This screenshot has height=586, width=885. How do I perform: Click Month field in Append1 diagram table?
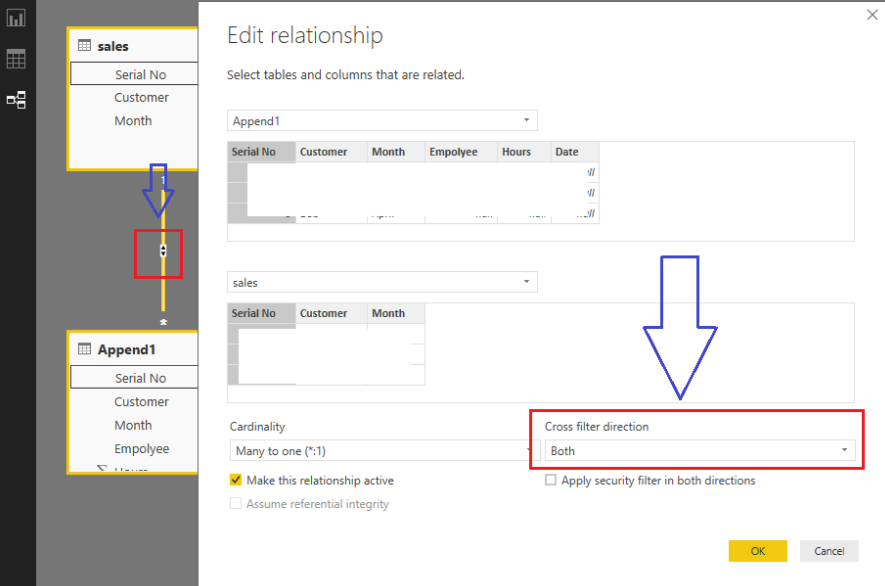(x=134, y=425)
